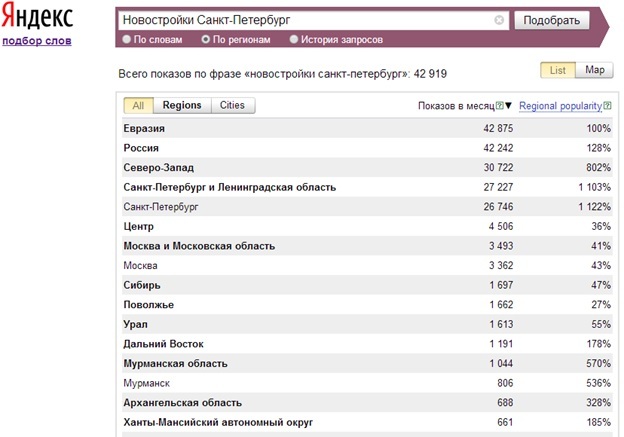624x437 pixels.
Task: Click the value 42 875
Action: (x=498, y=129)
